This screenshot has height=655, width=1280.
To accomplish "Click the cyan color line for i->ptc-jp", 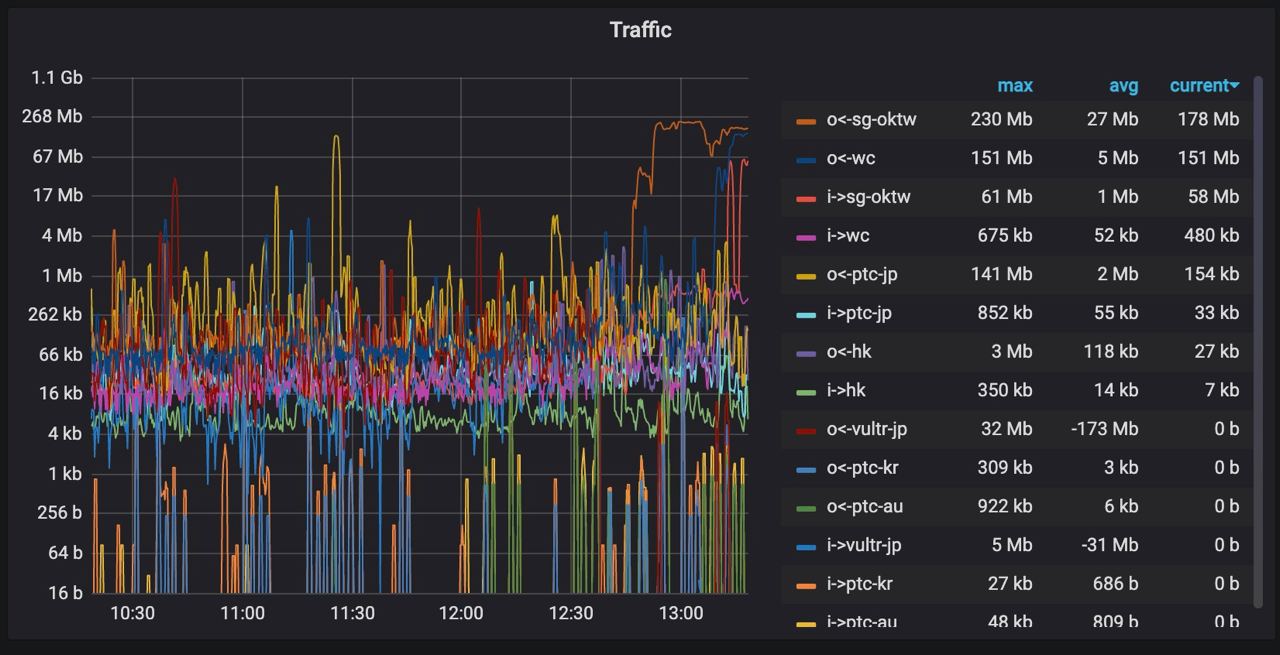I will tap(806, 315).
